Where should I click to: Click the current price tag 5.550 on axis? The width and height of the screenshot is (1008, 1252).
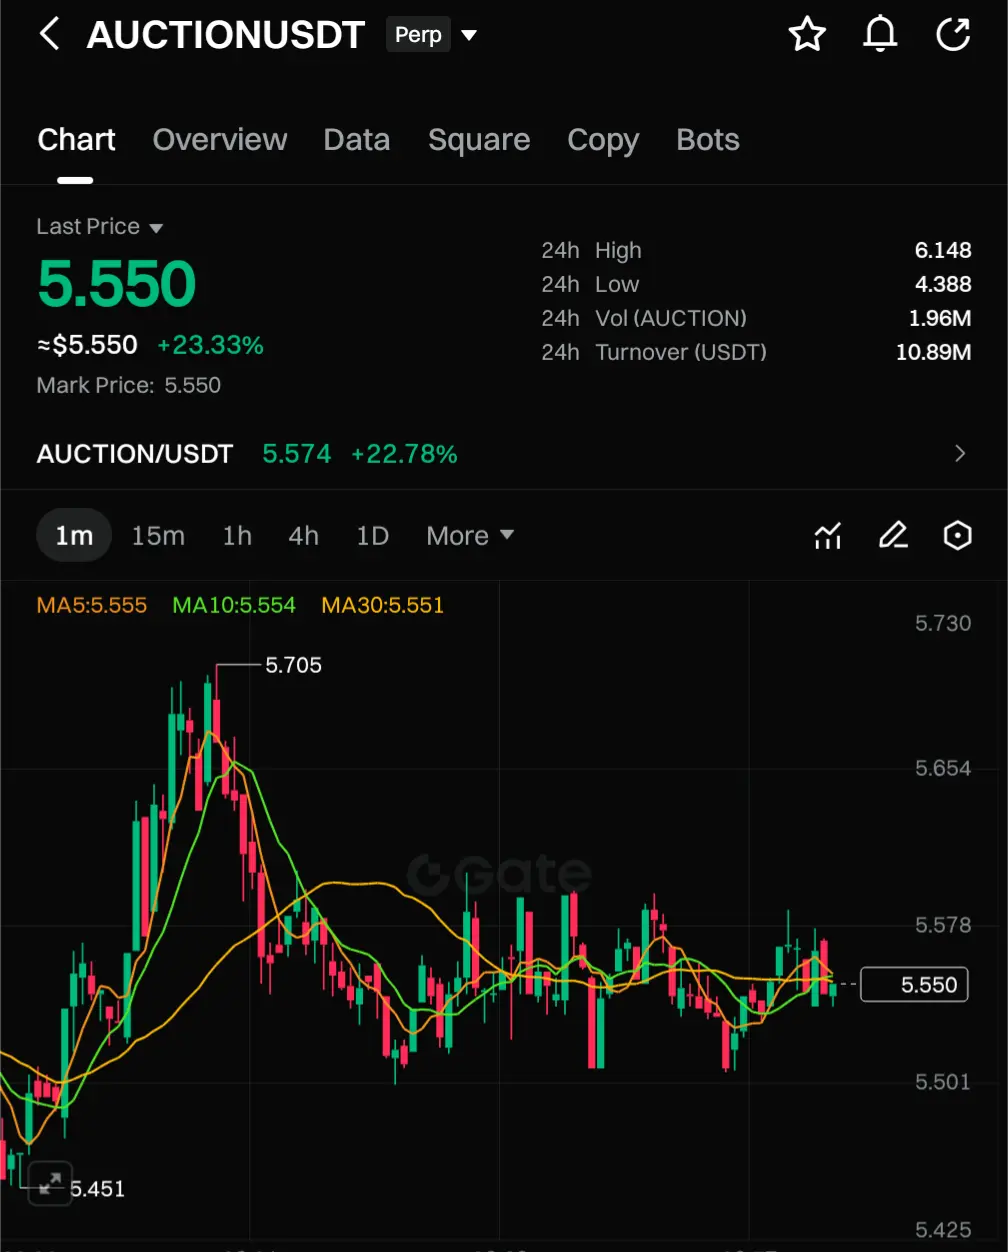(x=914, y=985)
